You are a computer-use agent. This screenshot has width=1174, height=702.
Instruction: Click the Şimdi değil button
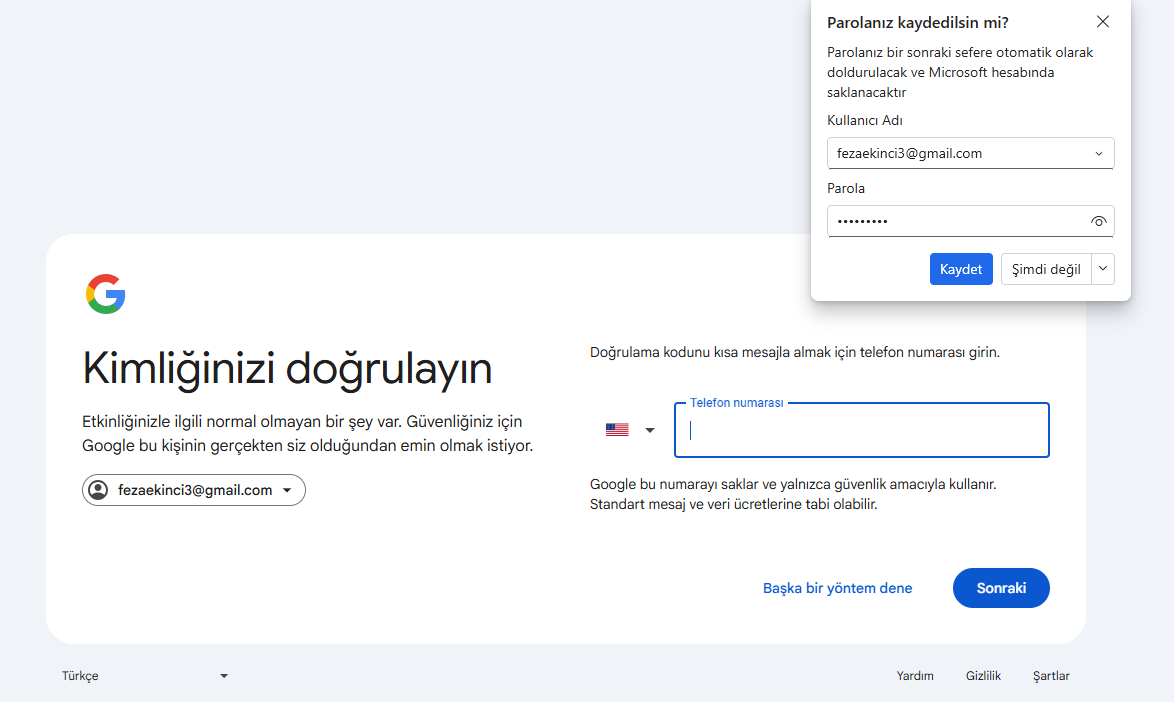click(x=1046, y=269)
